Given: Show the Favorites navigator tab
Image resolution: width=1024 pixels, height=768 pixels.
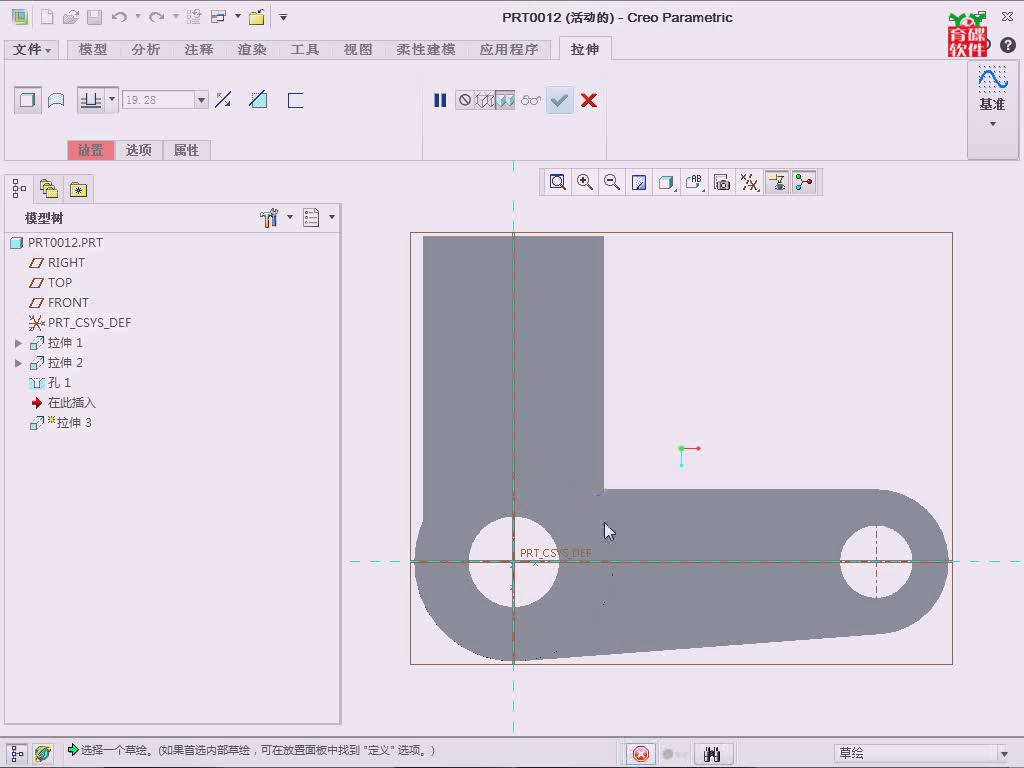Looking at the screenshot, I should click(78, 189).
